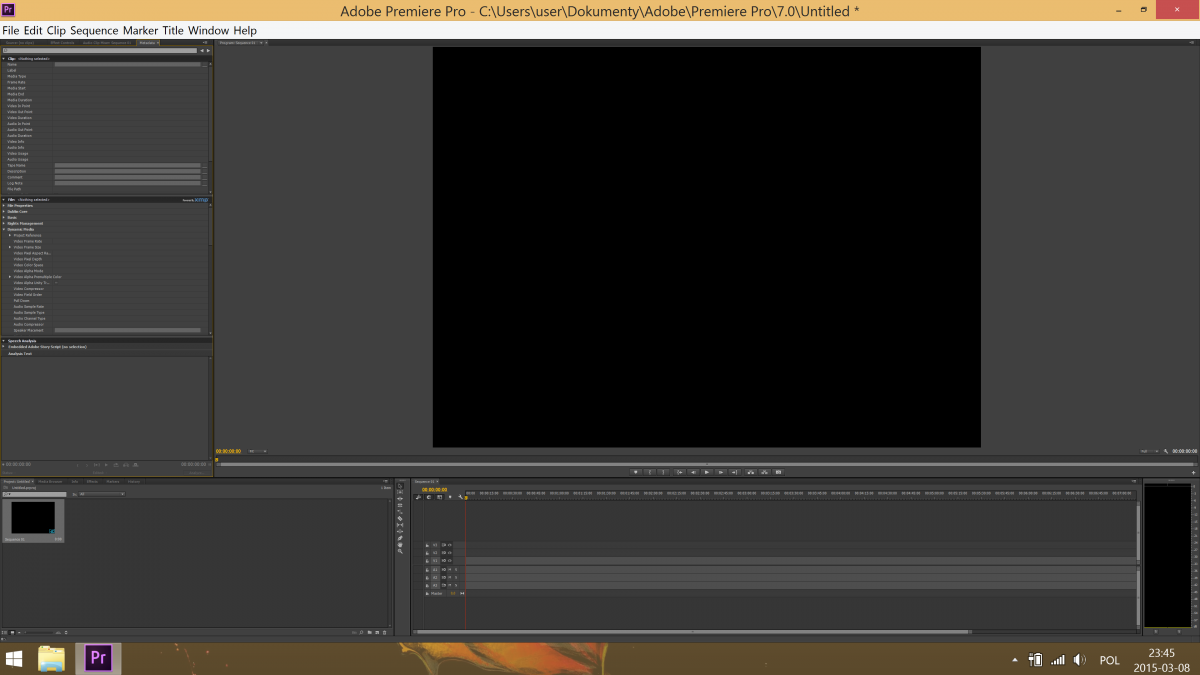Open timeline display settings wrench icon
Screen dimensions: 1200x675
pos(460,497)
